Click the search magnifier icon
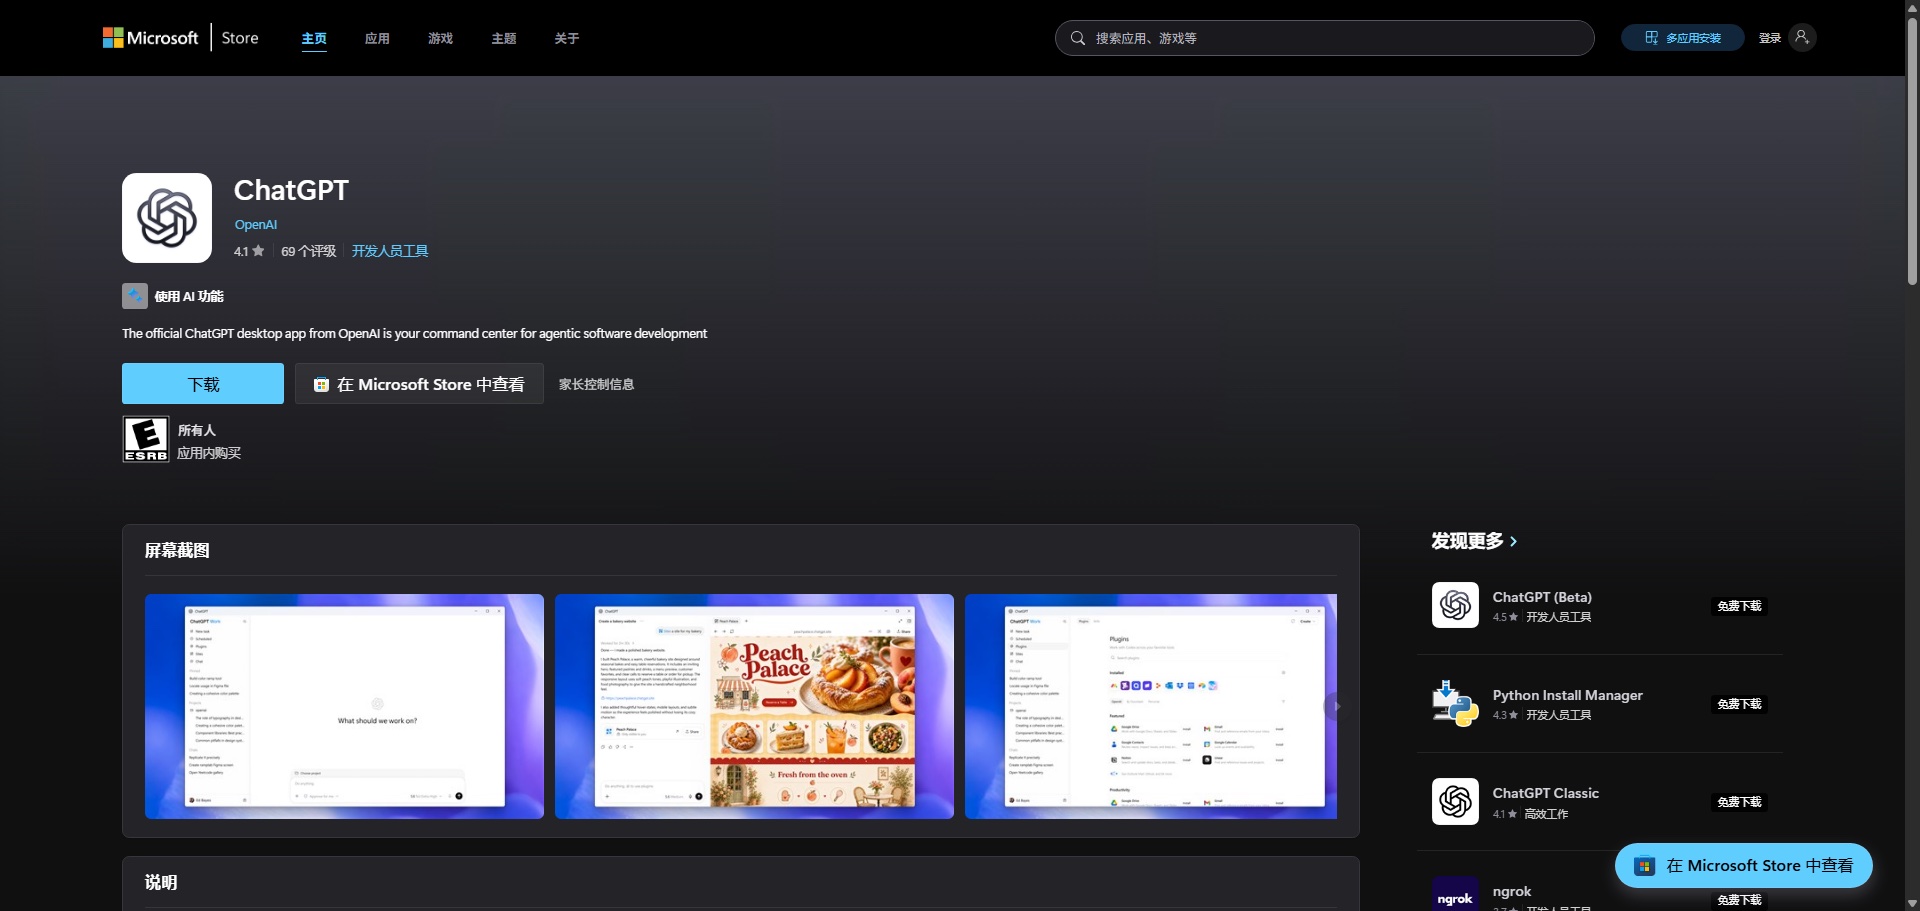The image size is (1920, 911). point(1078,38)
